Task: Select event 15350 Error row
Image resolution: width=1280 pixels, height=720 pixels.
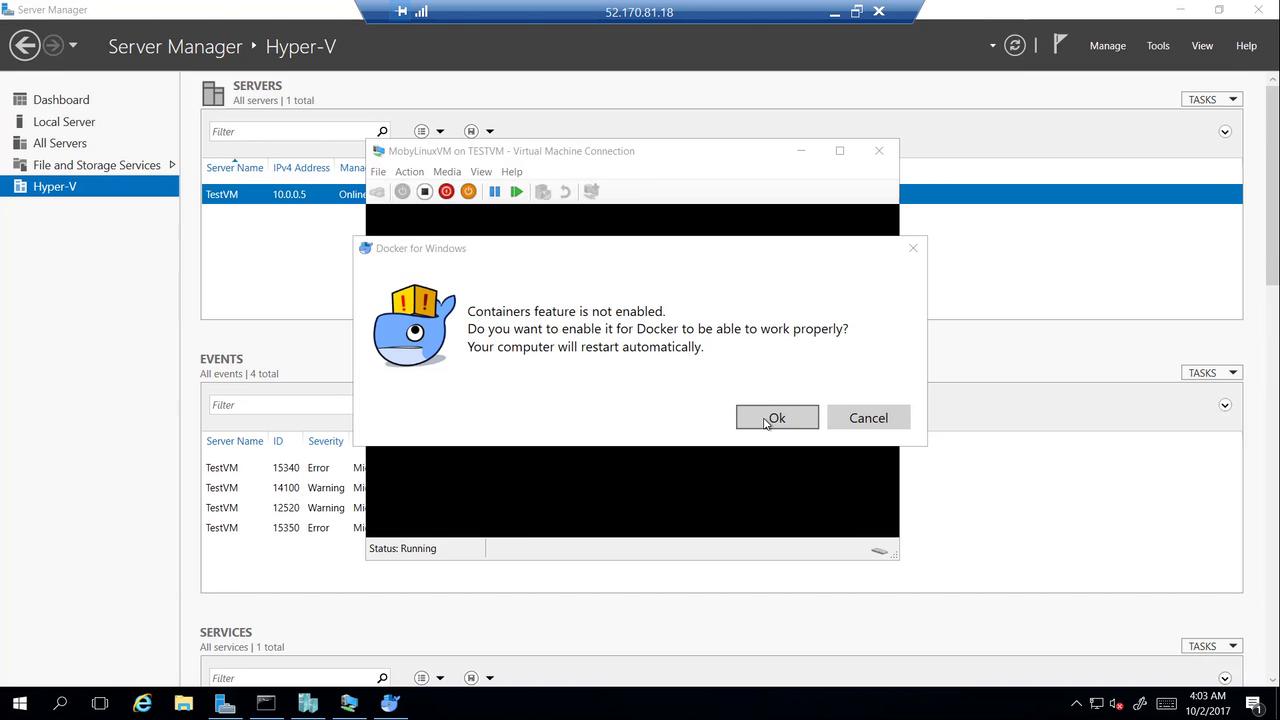Action: (278, 528)
